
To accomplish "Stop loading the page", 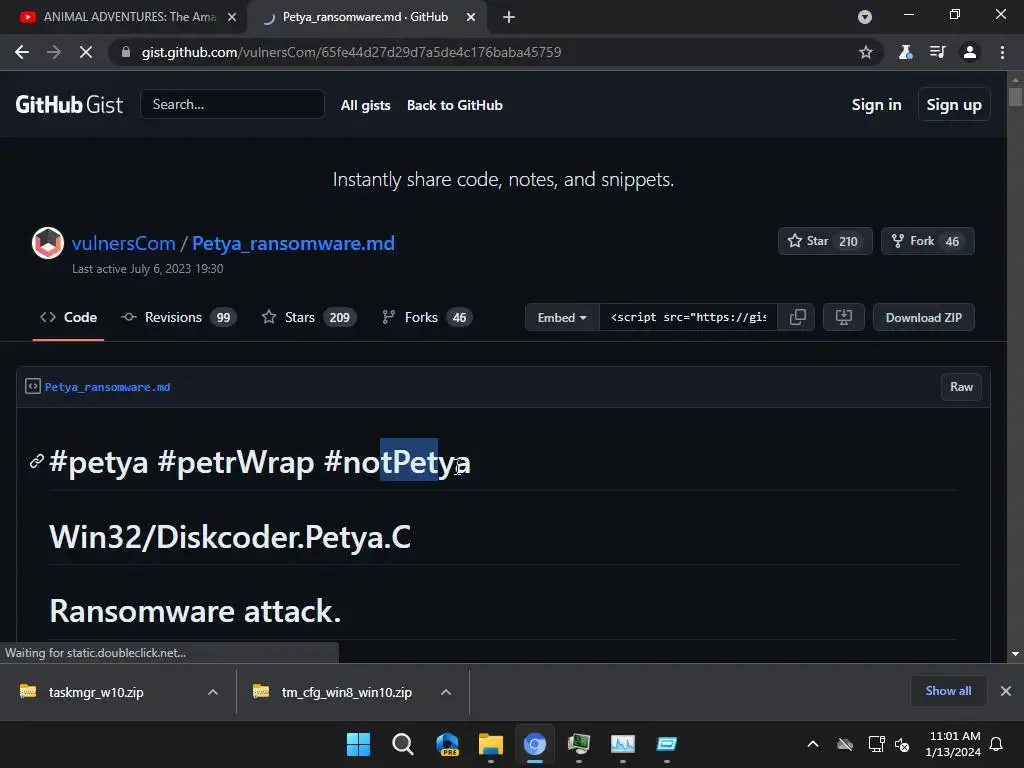I will coord(86,52).
